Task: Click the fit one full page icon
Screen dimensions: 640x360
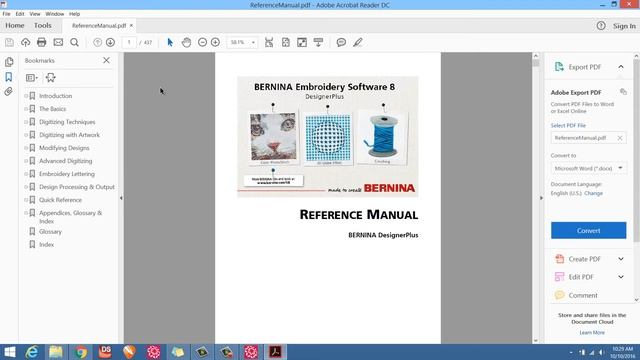Action: [286, 42]
